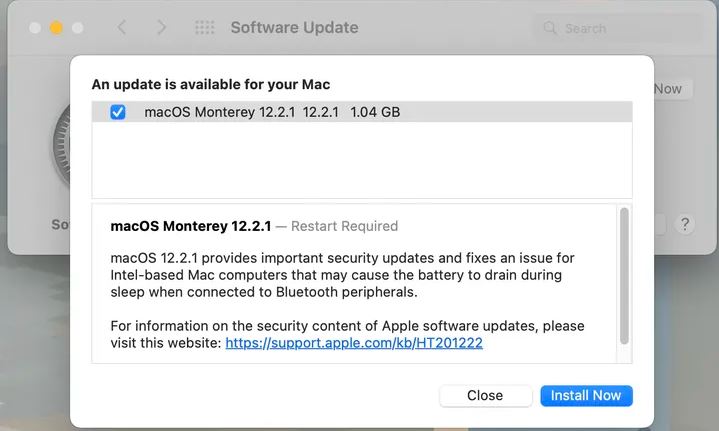Select the macOS Monterey 12.2.1 update name

[x=220, y=113]
